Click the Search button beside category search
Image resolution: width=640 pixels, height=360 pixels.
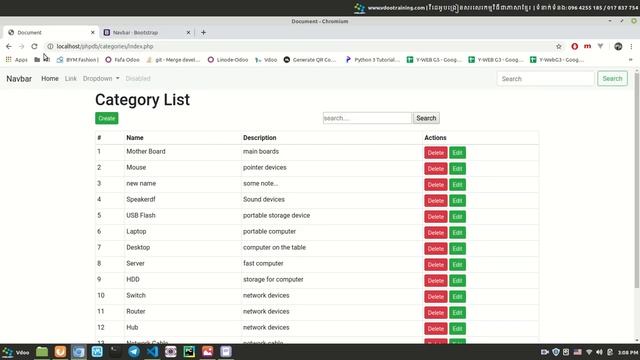(x=426, y=118)
